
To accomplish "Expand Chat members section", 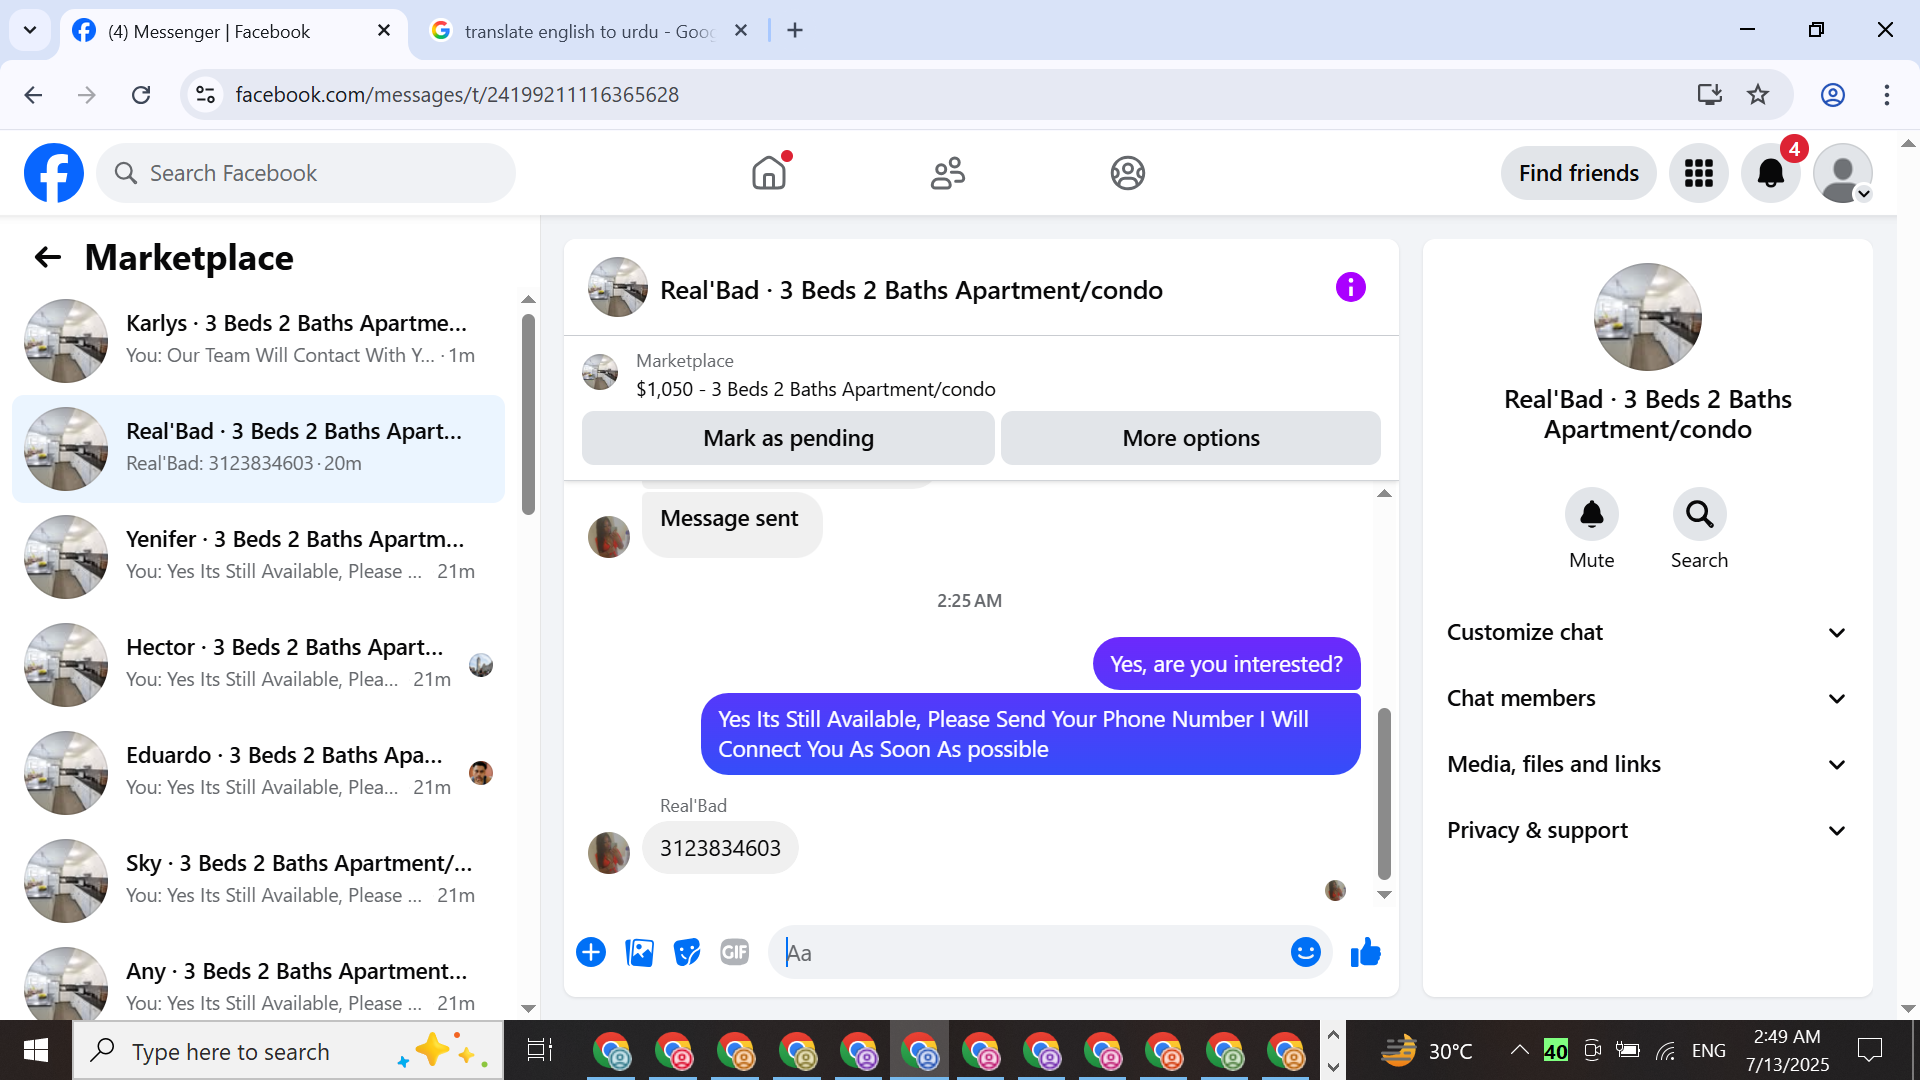I will click(1647, 698).
